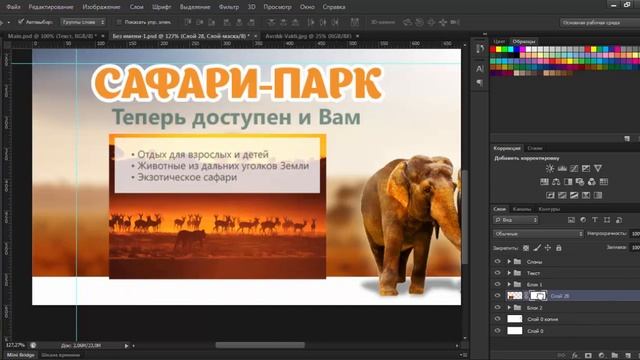Hide the Слой 0 копия layer

coord(497,319)
